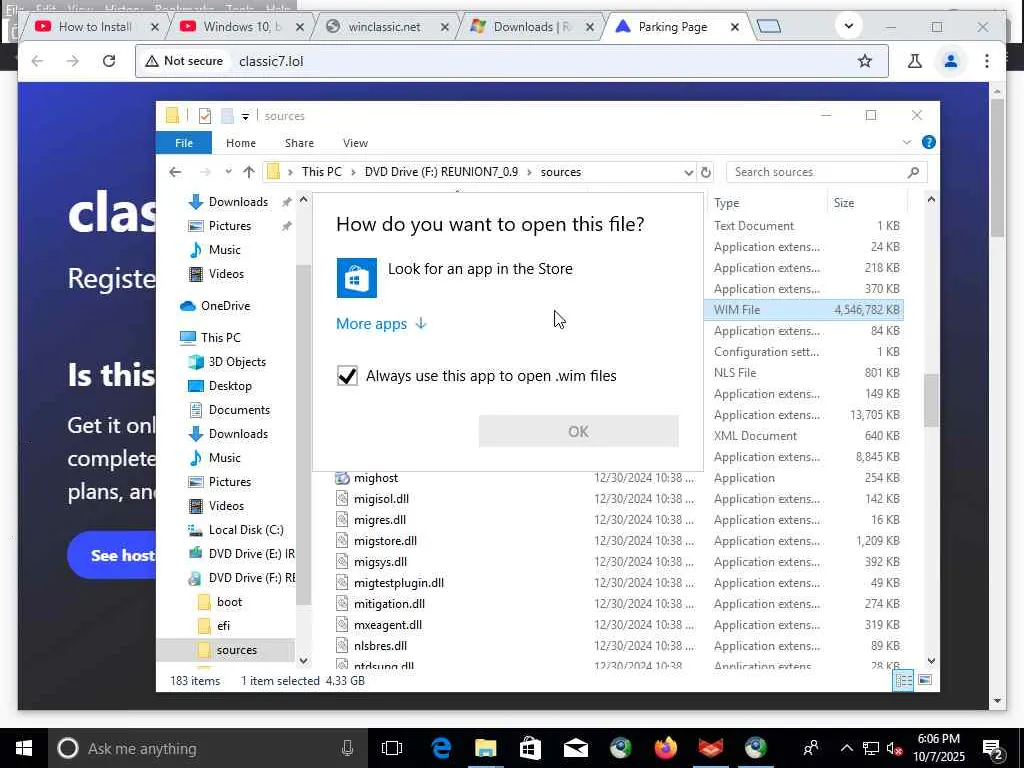Open Explorer help icon

click(928, 142)
